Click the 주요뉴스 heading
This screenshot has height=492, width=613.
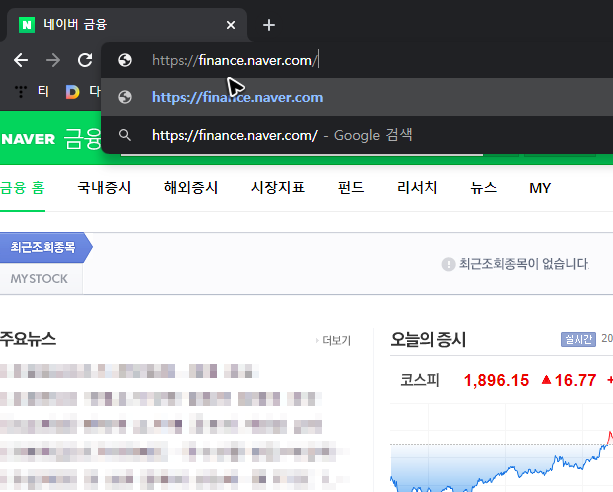[x=28, y=339]
